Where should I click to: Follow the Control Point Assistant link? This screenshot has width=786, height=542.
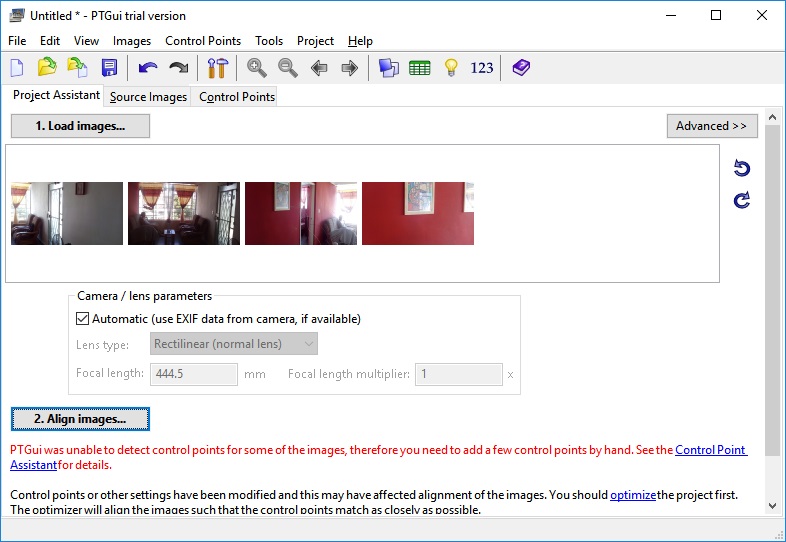pyautogui.click(x=711, y=450)
